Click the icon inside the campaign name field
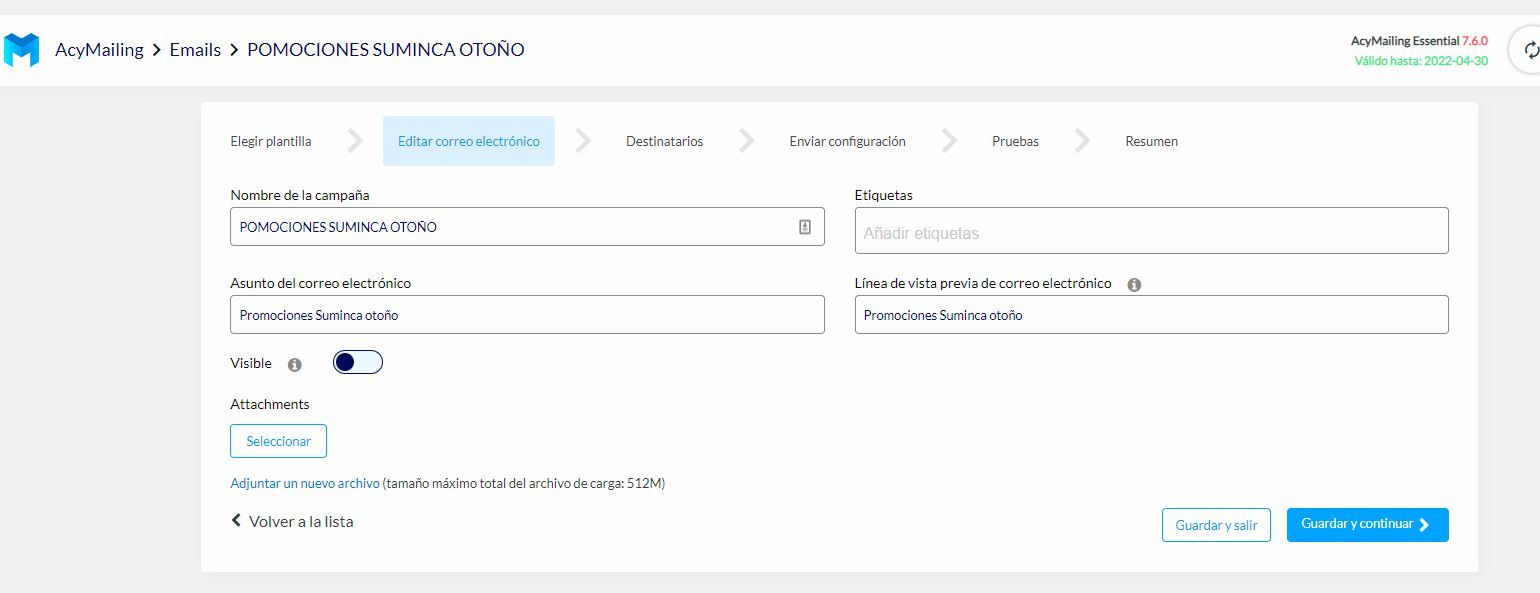This screenshot has height=593, width=1540. [805, 227]
